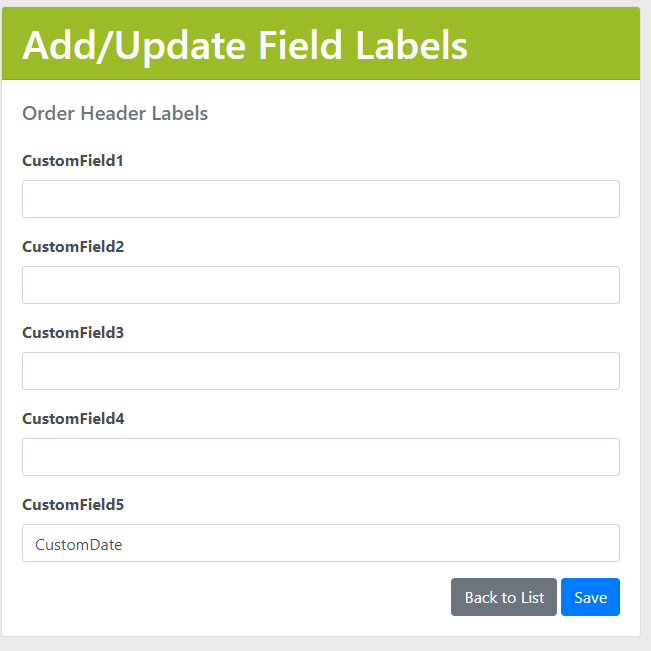Screen dimensions: 651x651
Task: Click the CustomField5 label text
Action: point(73,504)
